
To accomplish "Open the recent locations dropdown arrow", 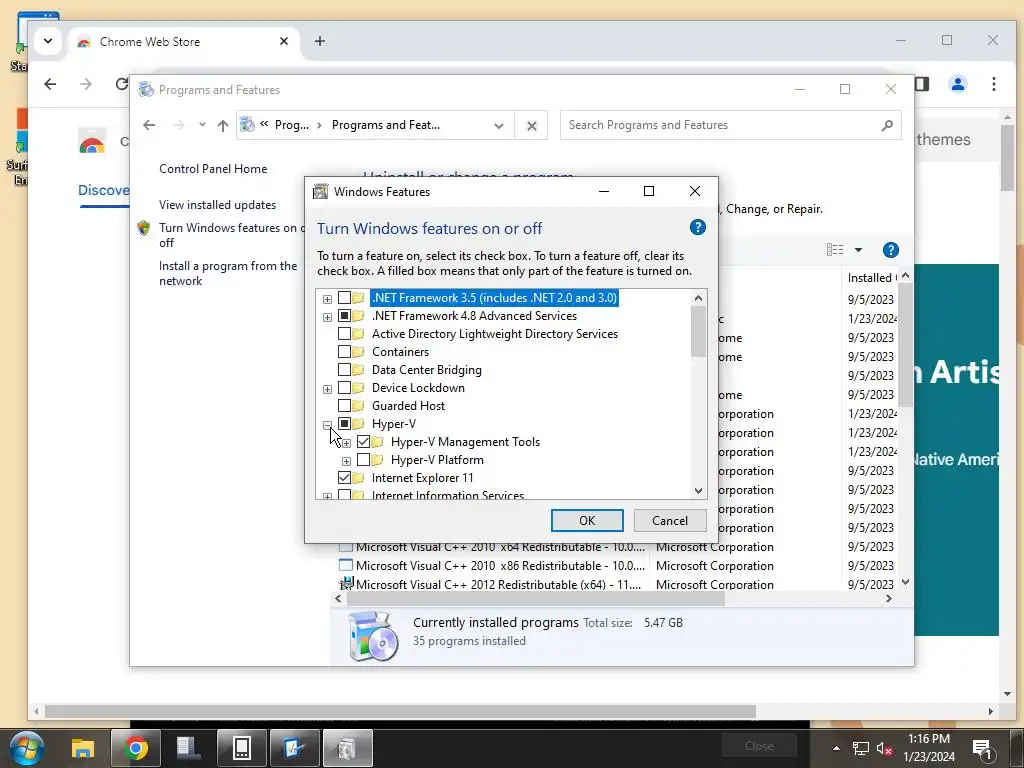I will click(x=202, y=125).
